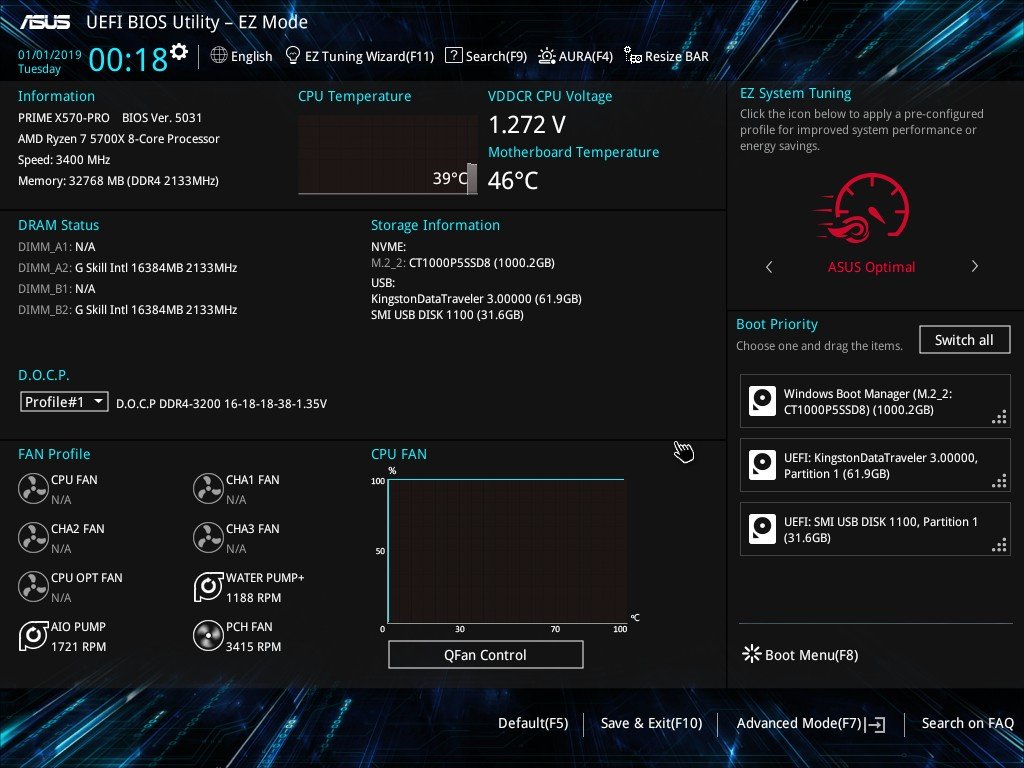Toggle the Resize BAR option

pyautogui.click(x=666, y=56)
